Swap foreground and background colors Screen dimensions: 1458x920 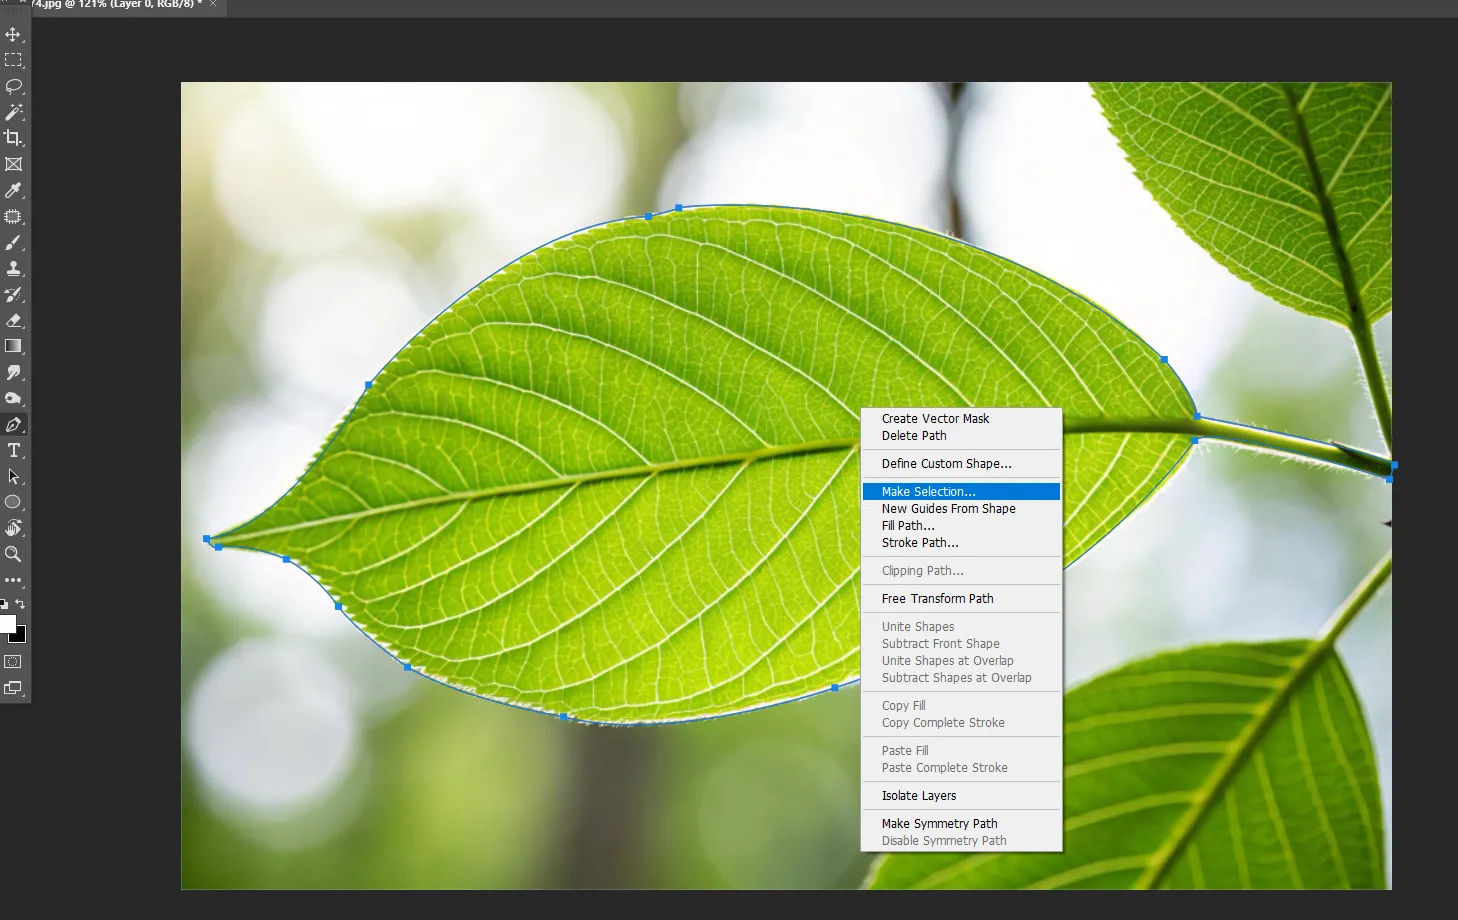point(21,604)
